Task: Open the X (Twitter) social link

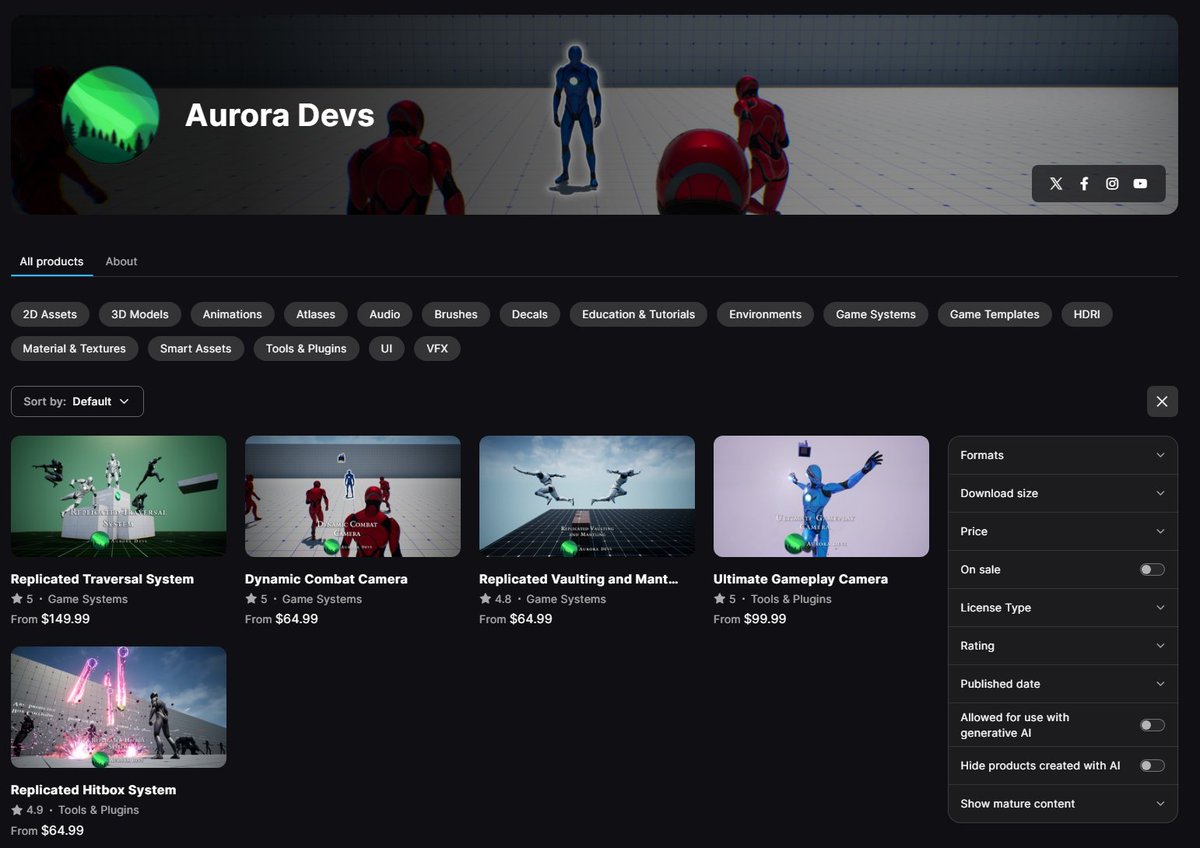Action: click(x=1056, y=184)
